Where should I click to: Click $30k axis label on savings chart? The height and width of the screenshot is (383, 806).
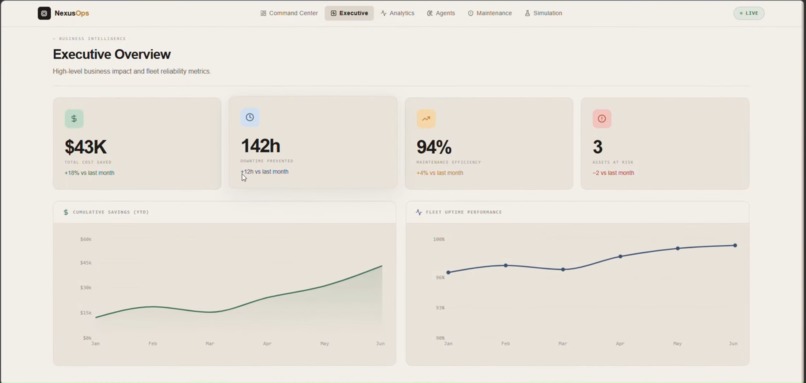[x=86, y=288]
